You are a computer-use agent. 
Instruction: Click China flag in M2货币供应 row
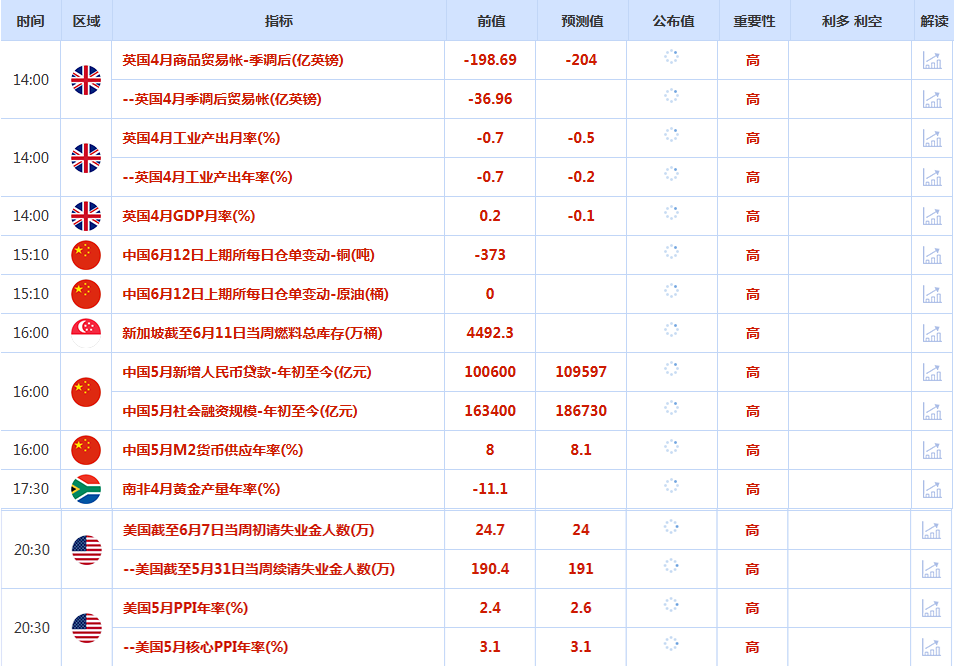click(86, 449)
